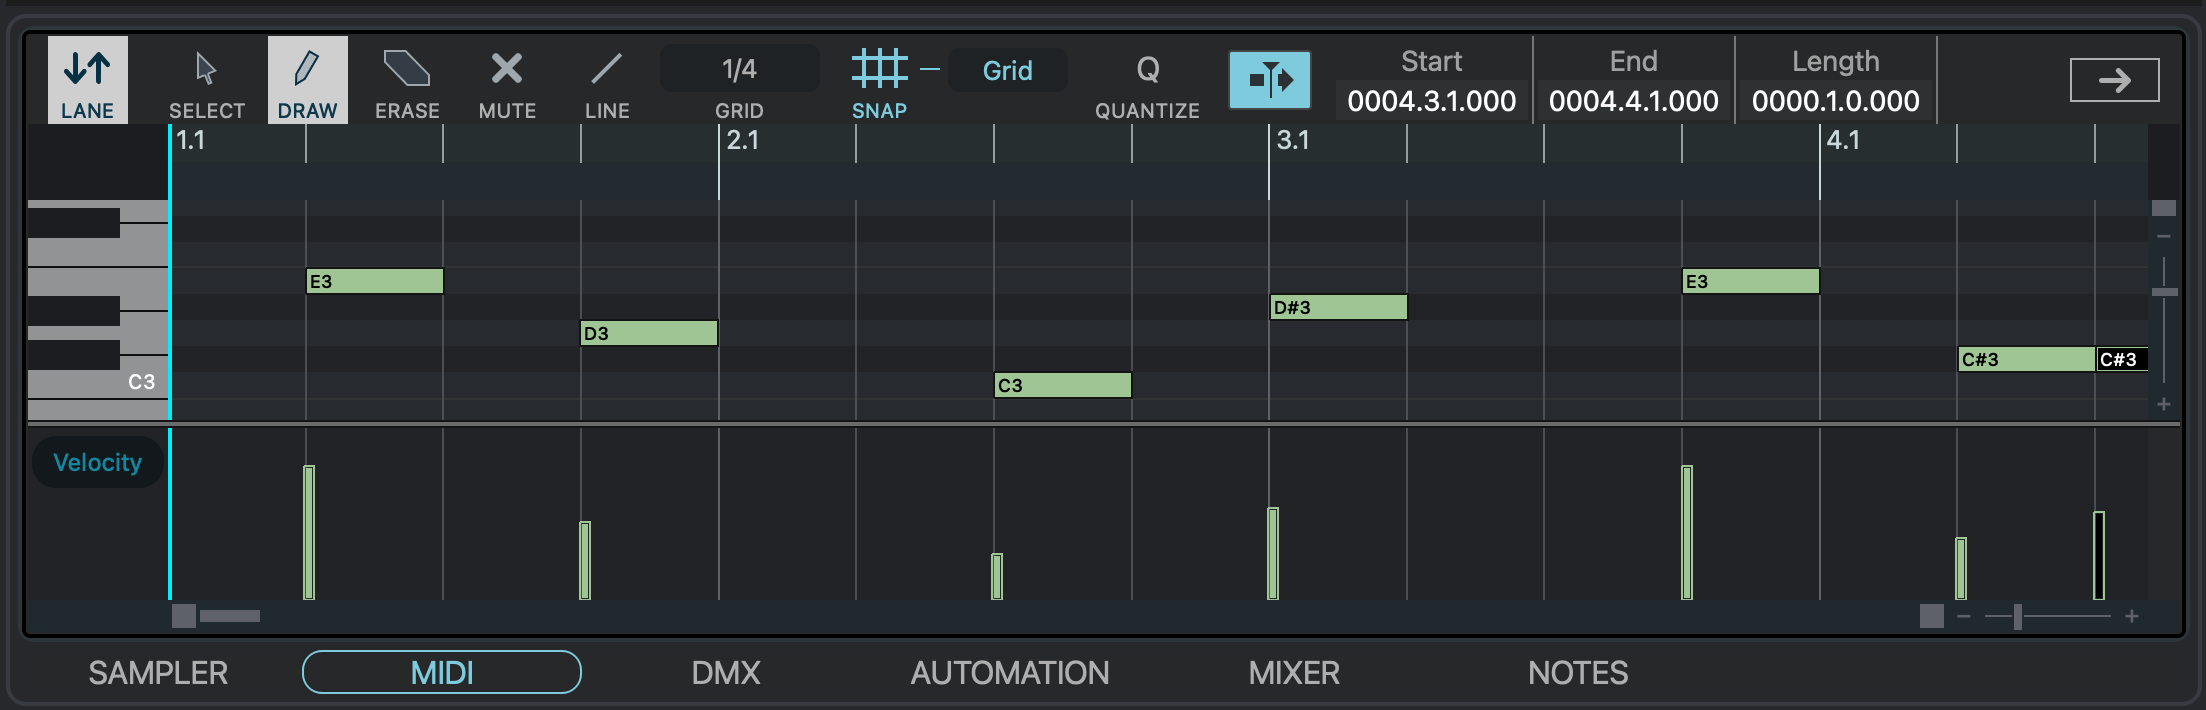Toggle the Lane view button
This screenshot has width=2206, height=710.
pos(88,80)
